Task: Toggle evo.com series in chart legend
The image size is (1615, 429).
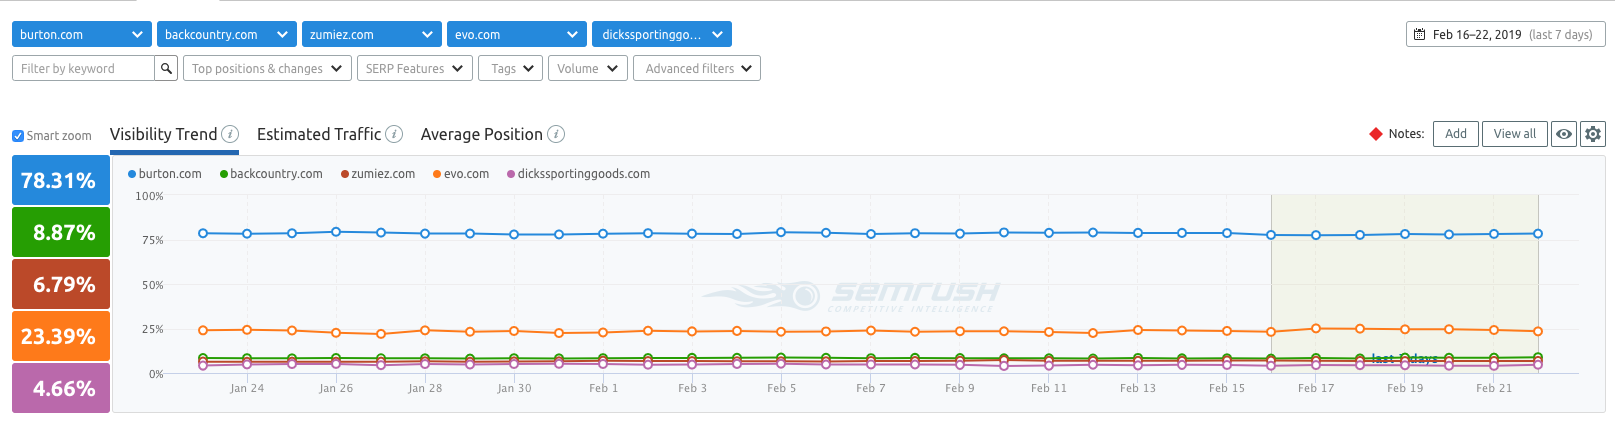Action: [x=461, y=174]
